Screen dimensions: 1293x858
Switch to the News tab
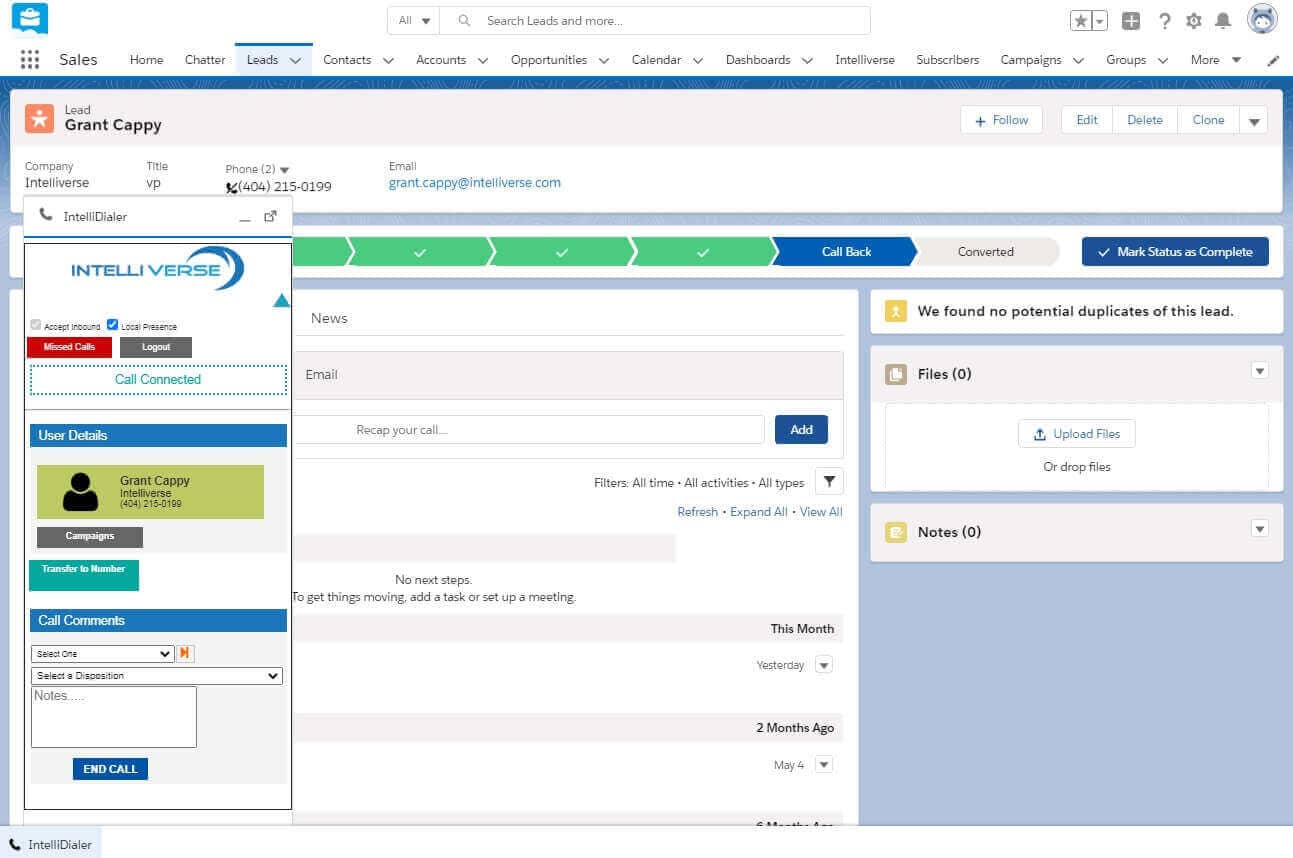point(329,318)
